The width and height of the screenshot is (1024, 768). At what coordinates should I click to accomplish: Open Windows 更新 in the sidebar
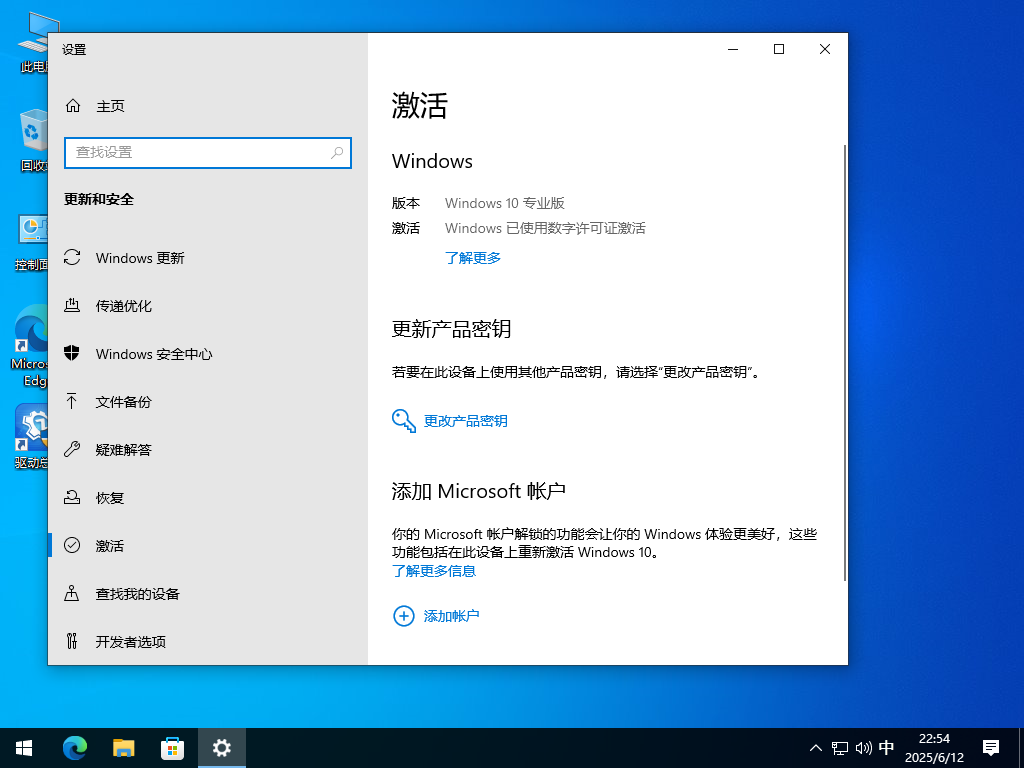click(x=140, y=258)
